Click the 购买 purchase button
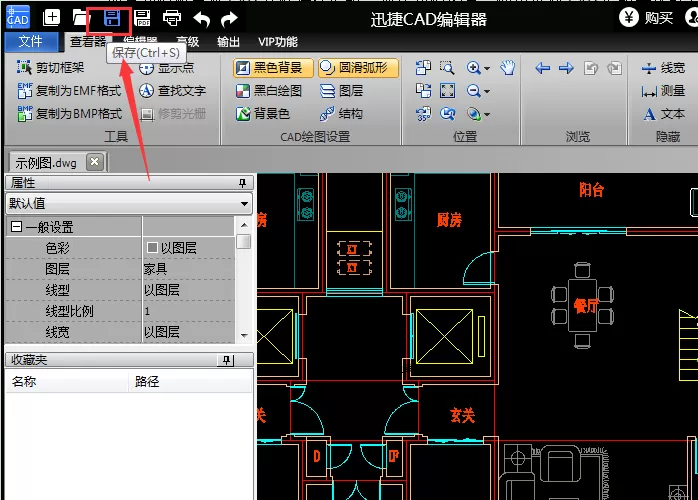The width and height of the screenshot is (698, 500). [646, 18]
